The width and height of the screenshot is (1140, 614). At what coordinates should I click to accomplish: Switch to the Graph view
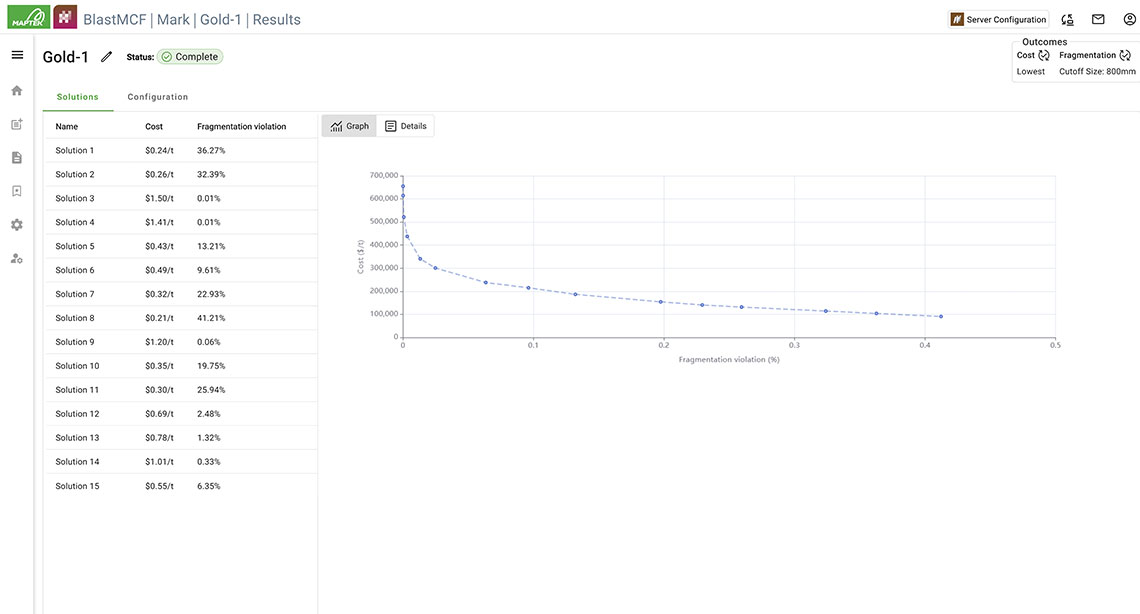click(x=349, y=126)
